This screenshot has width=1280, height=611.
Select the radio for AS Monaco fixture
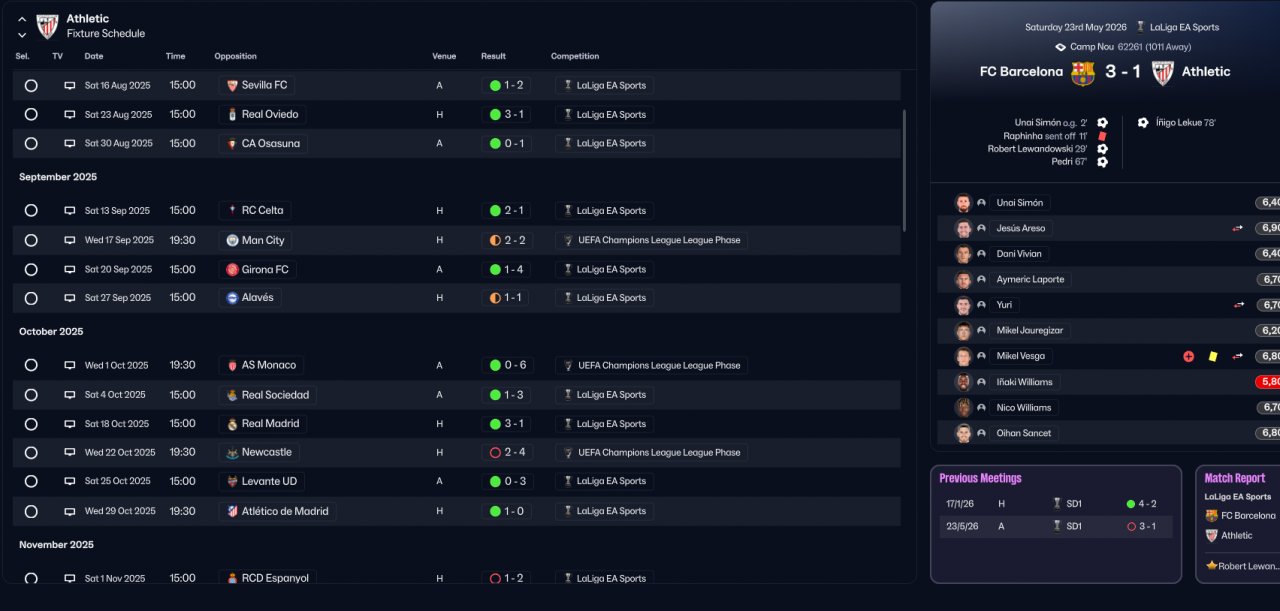31,366
